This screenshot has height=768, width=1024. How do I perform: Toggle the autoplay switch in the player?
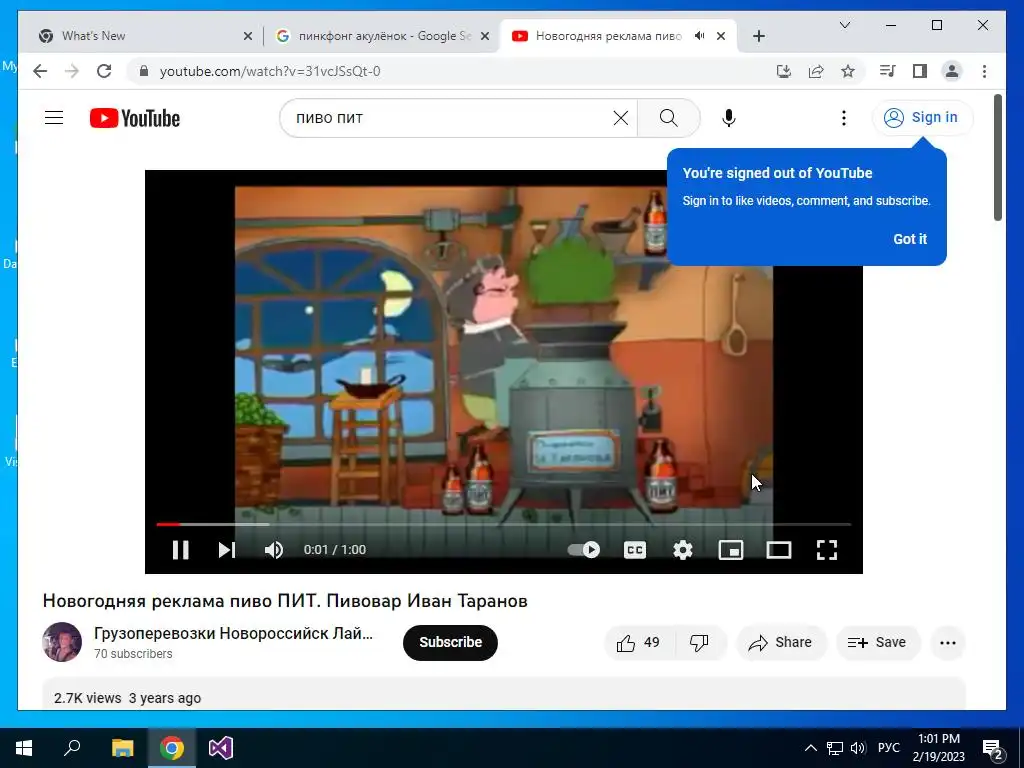point(584,550)
